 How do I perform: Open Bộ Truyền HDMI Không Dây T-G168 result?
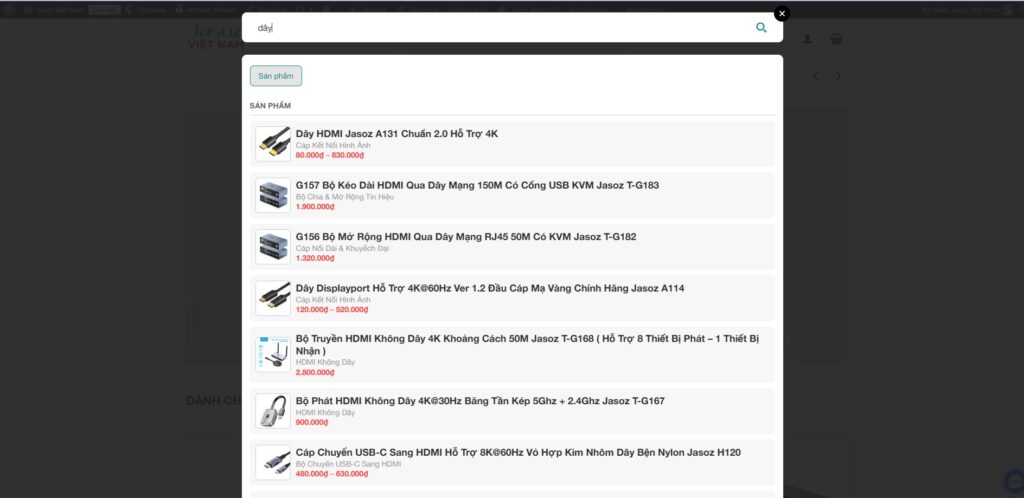coord(512,354)
